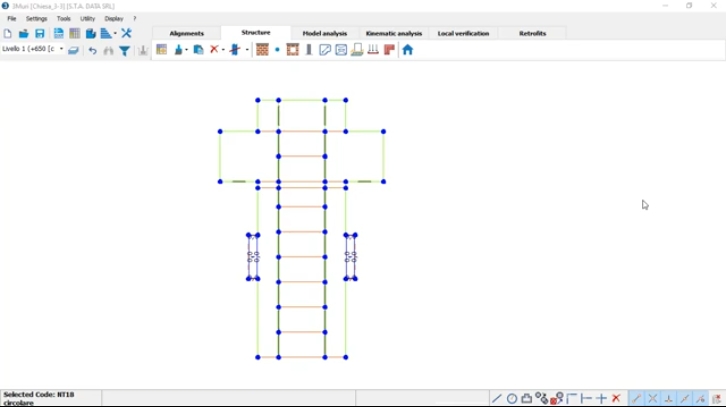Open the Tools menu

tap(63, 19)
